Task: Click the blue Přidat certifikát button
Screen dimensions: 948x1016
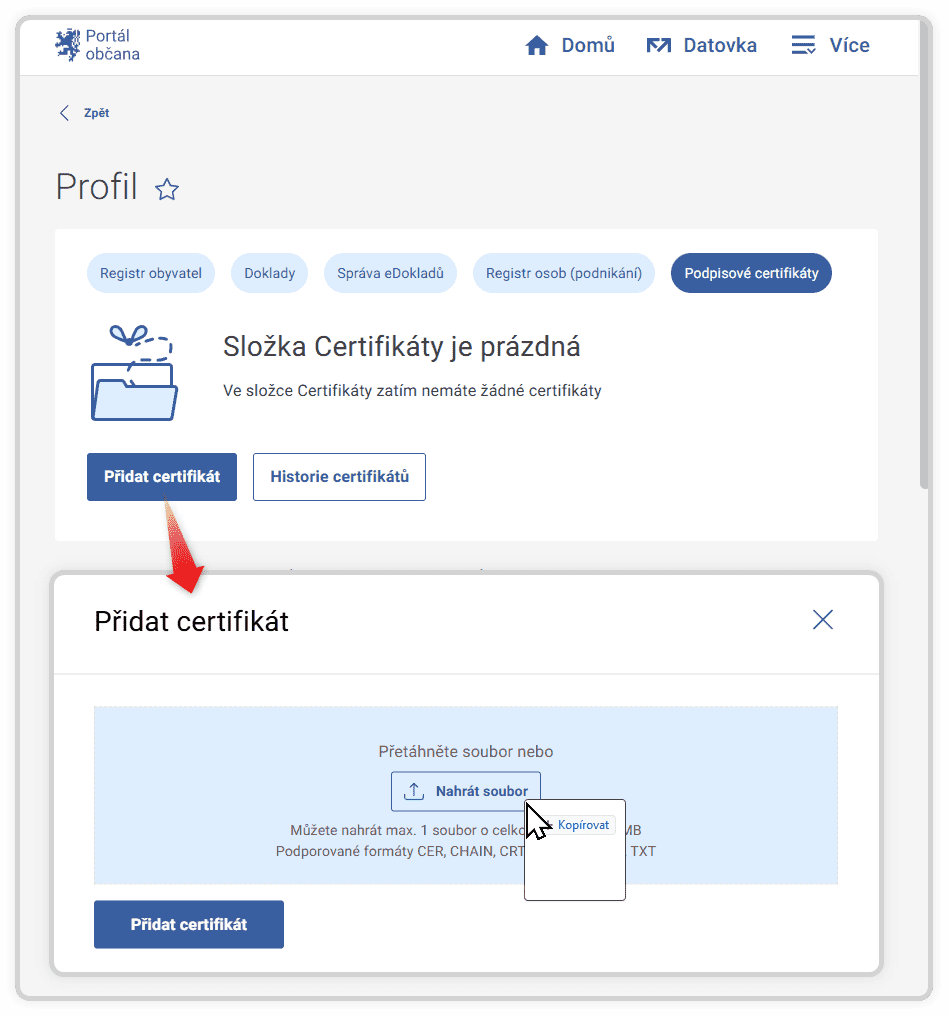Action: tap(161, 477)
